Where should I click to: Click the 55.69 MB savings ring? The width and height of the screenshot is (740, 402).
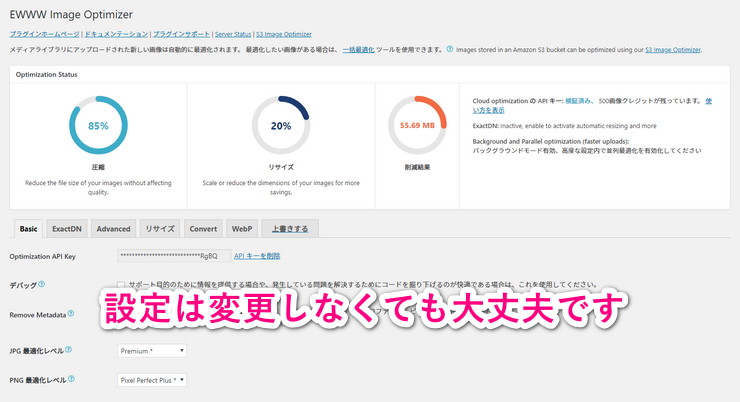tap(417, 126)
